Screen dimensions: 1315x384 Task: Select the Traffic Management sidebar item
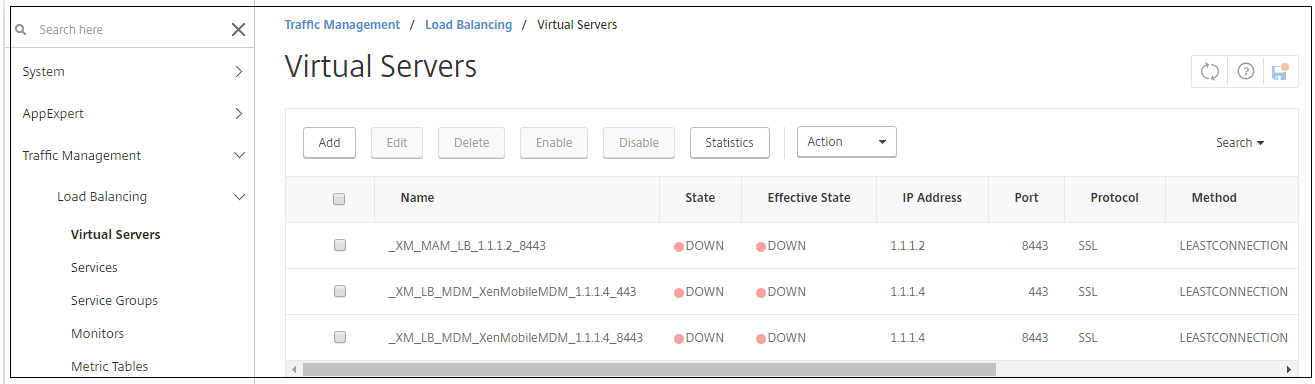pos(81,156)
